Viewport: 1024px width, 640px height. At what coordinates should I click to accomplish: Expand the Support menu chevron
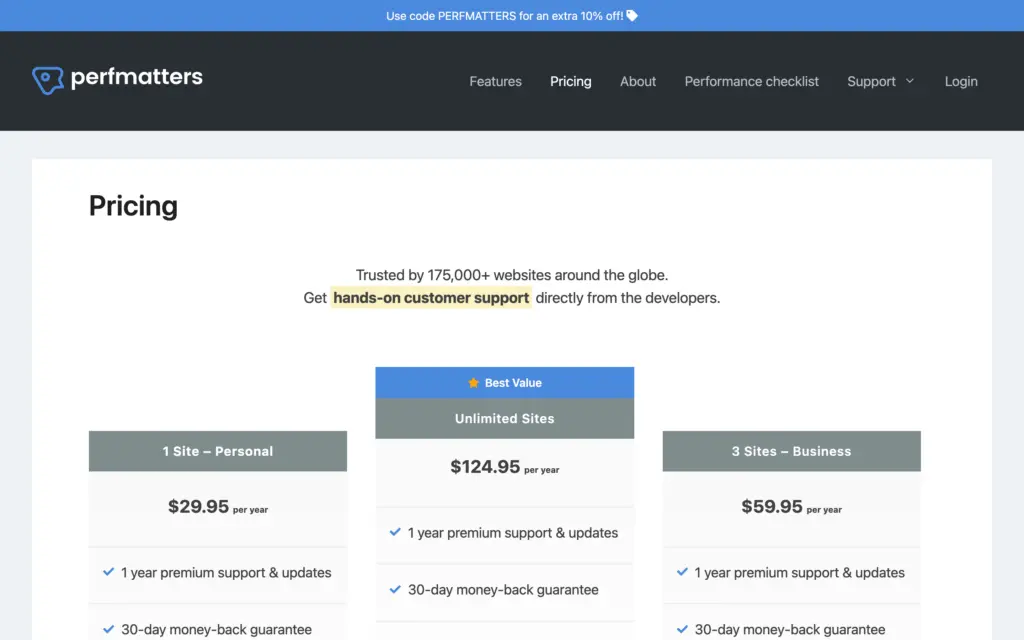click(x=910, y=81)
